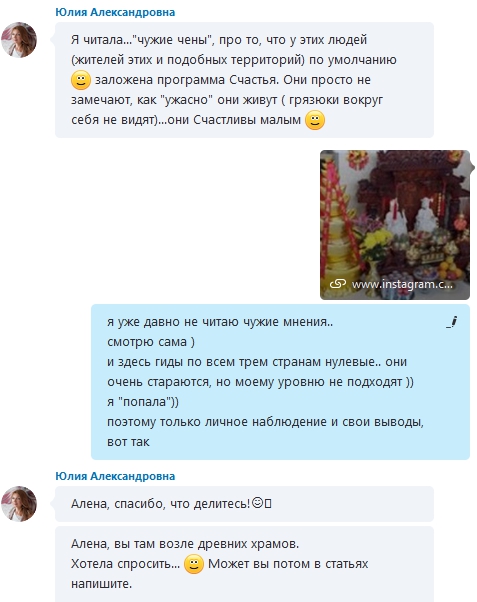
Task: Click the text 'я "попала"))' line
Action: (x=143, y=402)
